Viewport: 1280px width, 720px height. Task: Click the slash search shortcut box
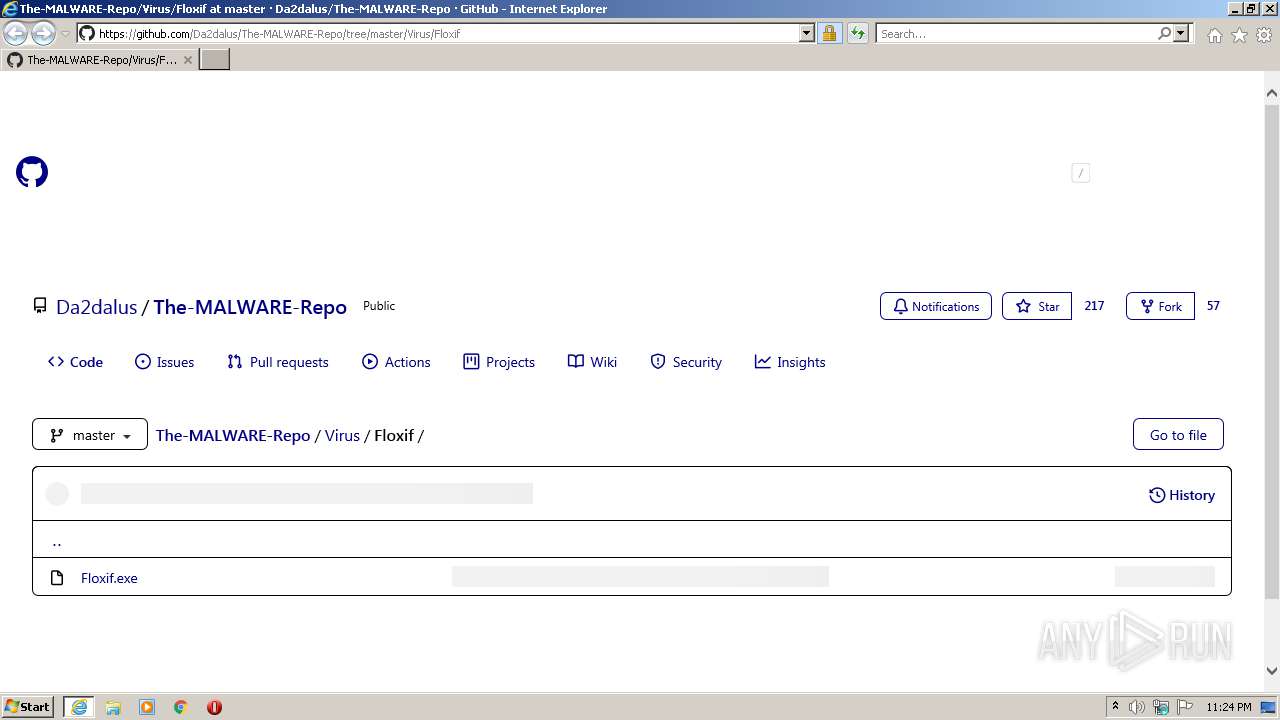[1080, 173]
